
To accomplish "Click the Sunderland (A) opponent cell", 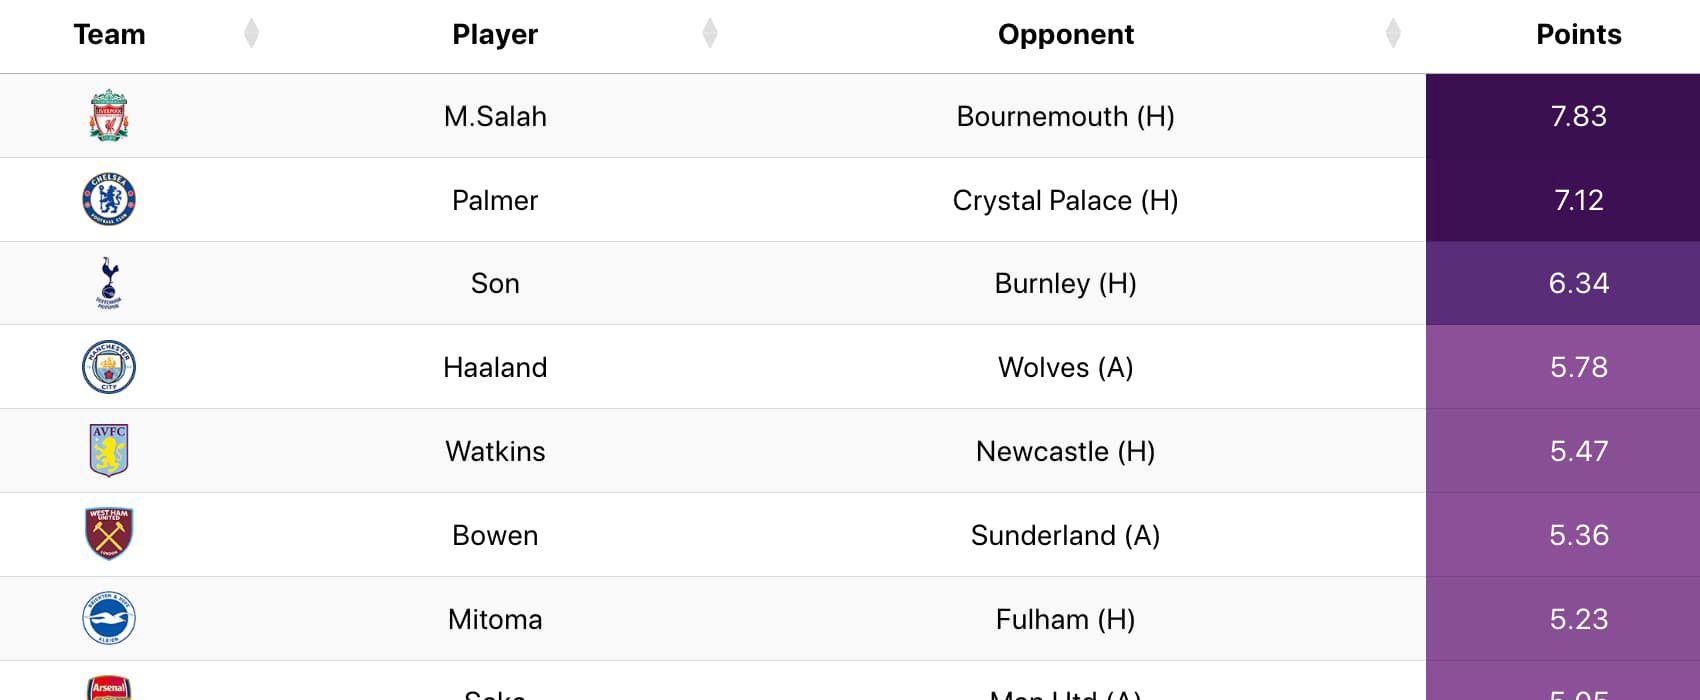I will coord(1065,535).
